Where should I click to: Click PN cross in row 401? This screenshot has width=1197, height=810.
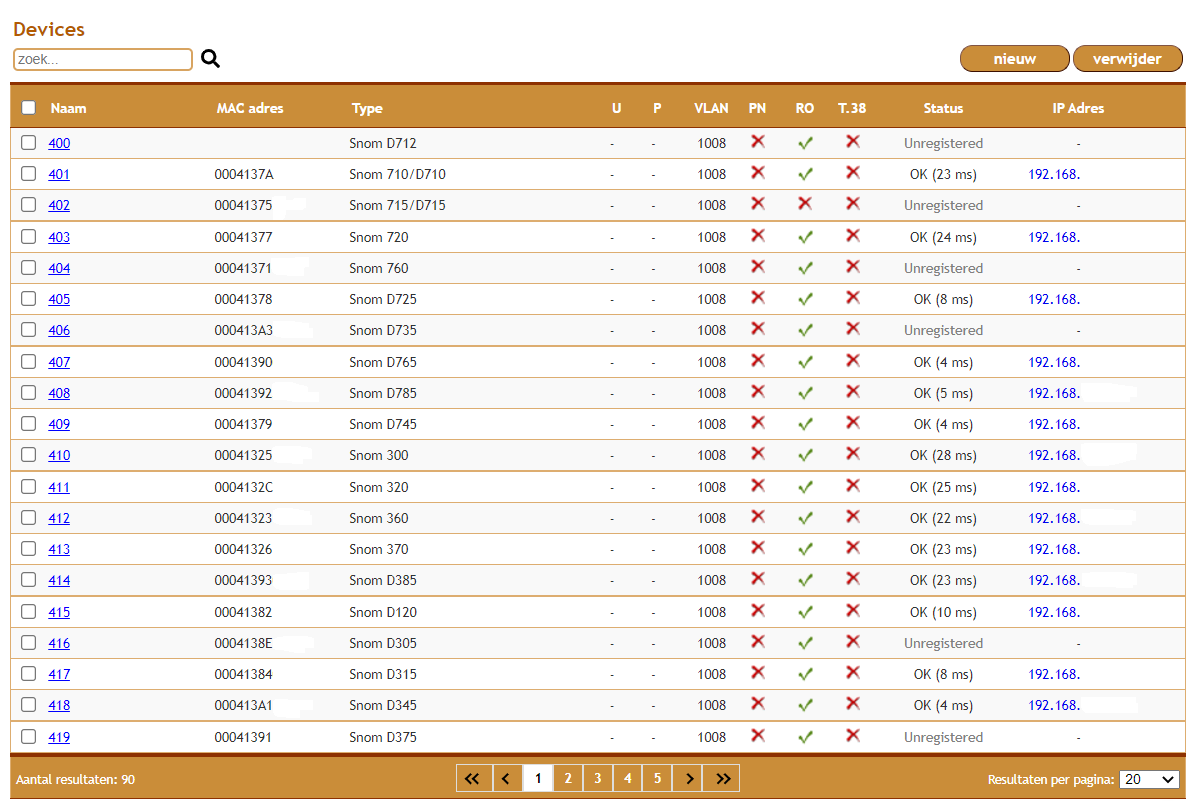[757, 173]
